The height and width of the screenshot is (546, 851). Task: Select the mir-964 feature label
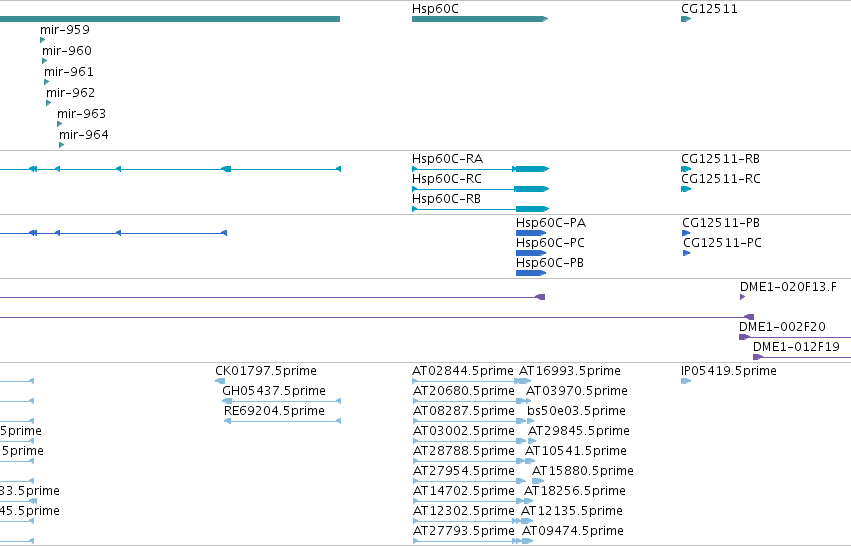(x=84, y=135)
